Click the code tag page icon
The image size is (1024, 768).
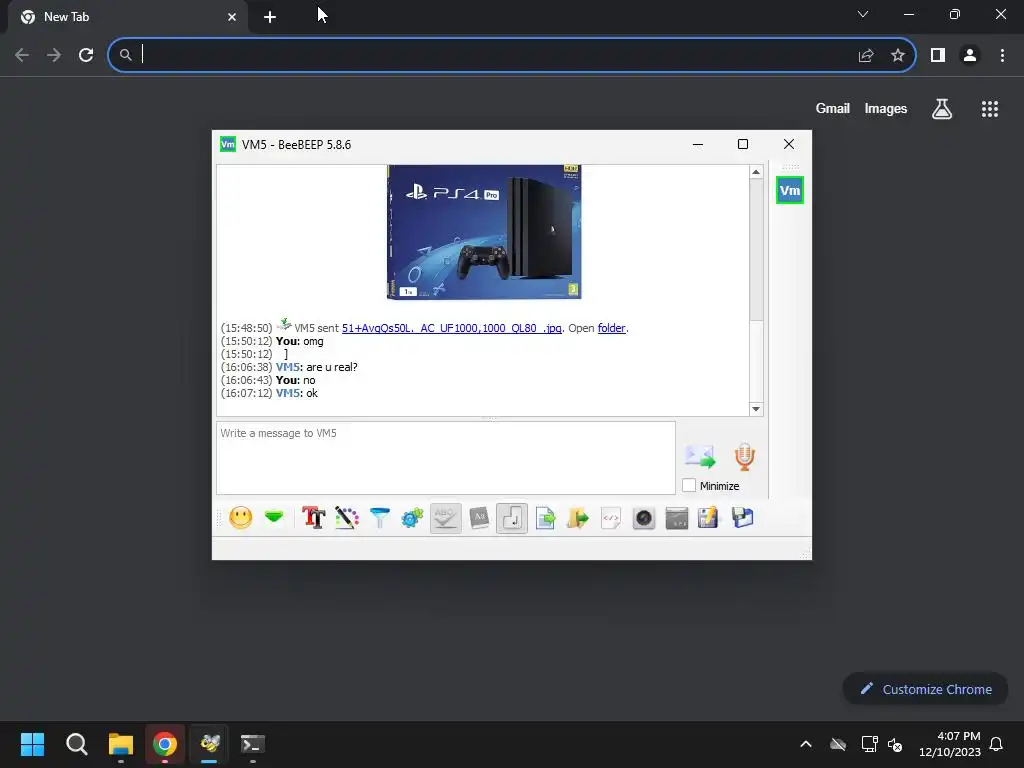[611, 518]
